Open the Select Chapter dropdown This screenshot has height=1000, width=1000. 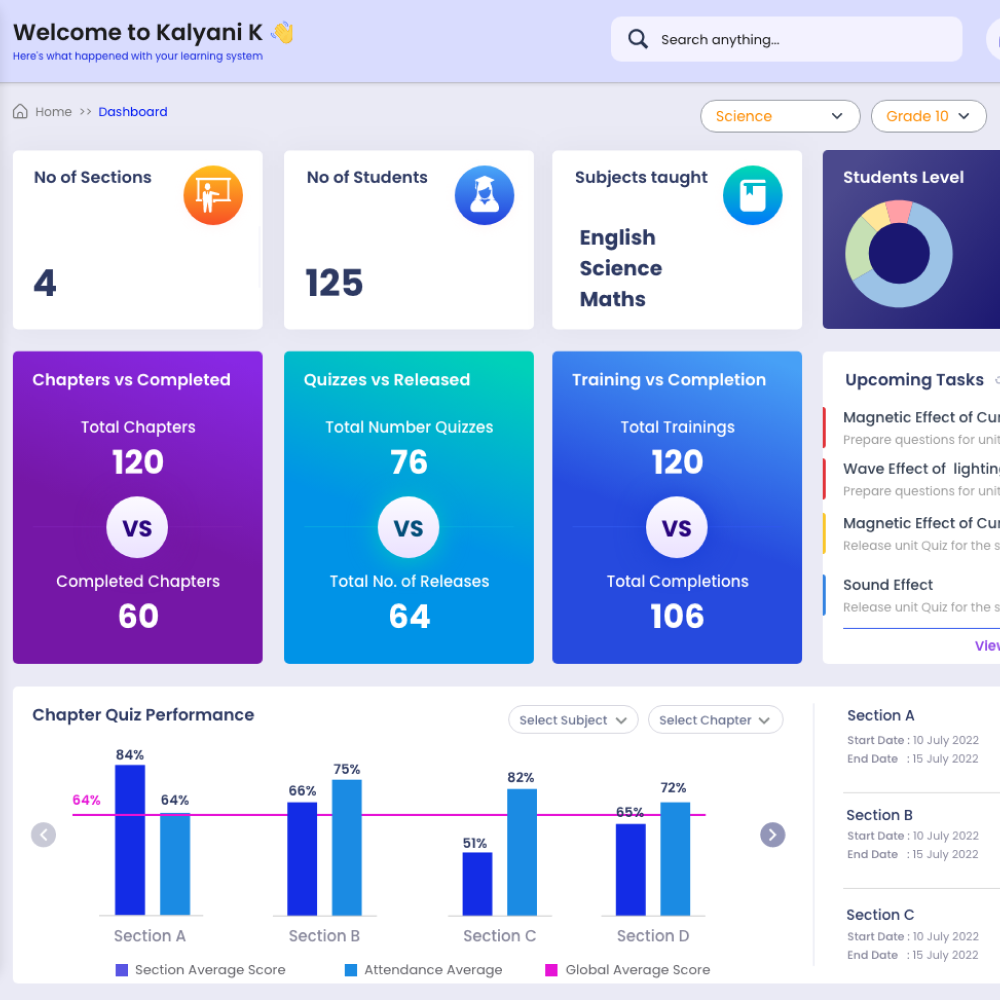pyautogui.click(x=715, y=720)
